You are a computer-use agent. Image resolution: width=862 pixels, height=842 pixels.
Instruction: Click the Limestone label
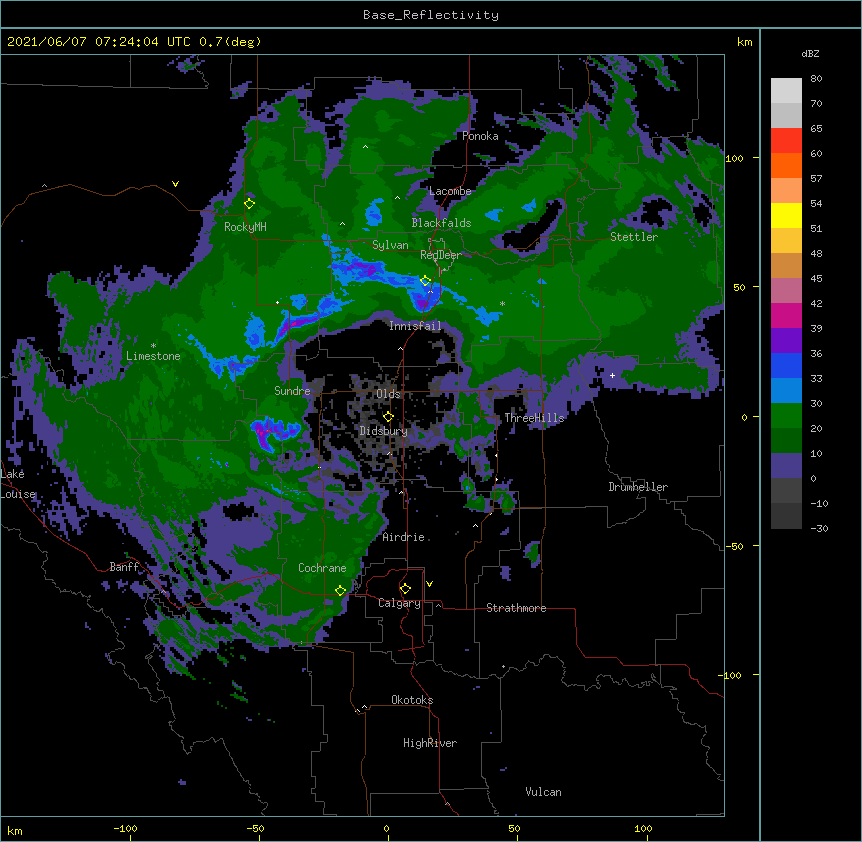[153, 356]
